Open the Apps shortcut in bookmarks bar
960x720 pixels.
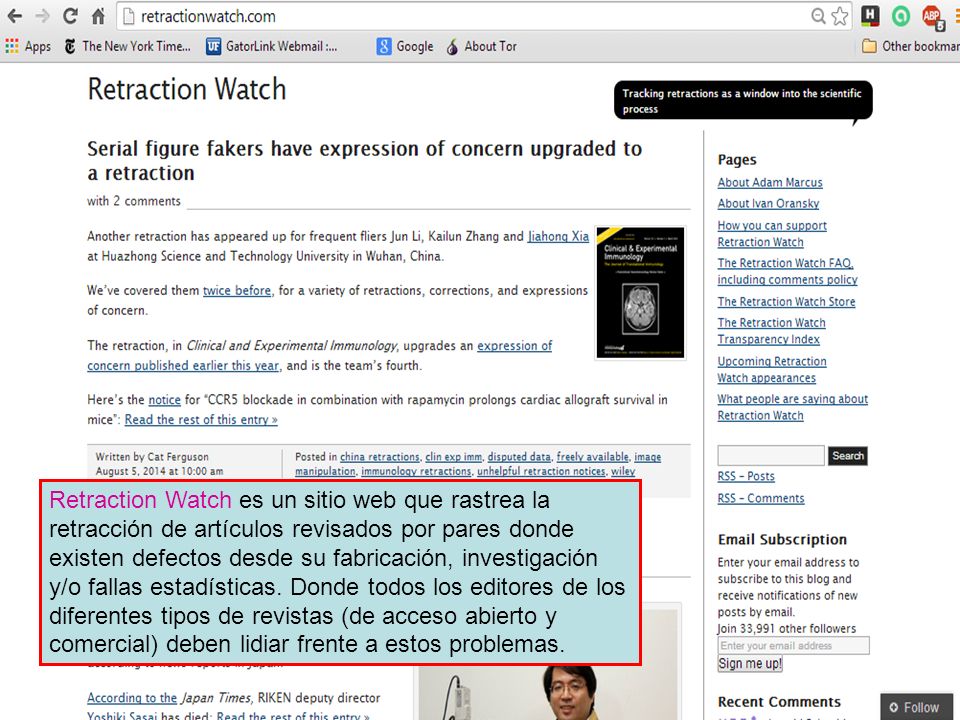(28, 47)
